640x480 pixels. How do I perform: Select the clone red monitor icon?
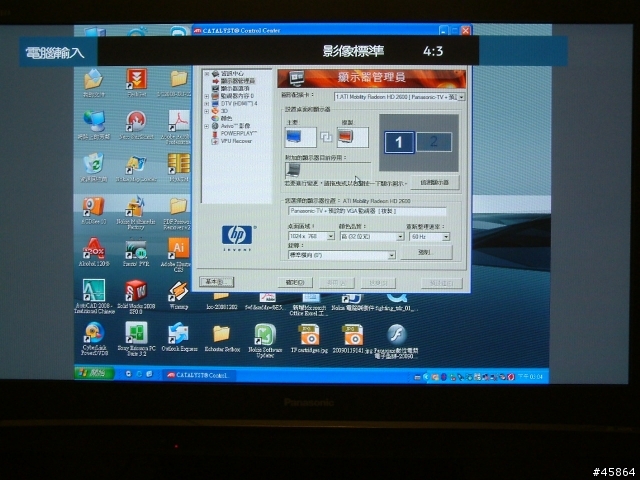(352, 137)
